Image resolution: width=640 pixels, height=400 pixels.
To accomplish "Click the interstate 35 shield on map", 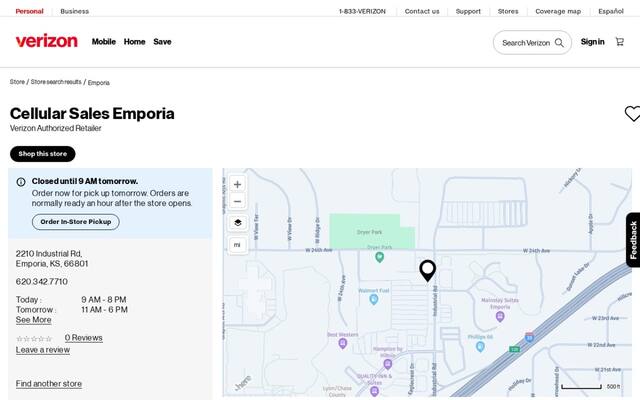I will tap(529, 337).
